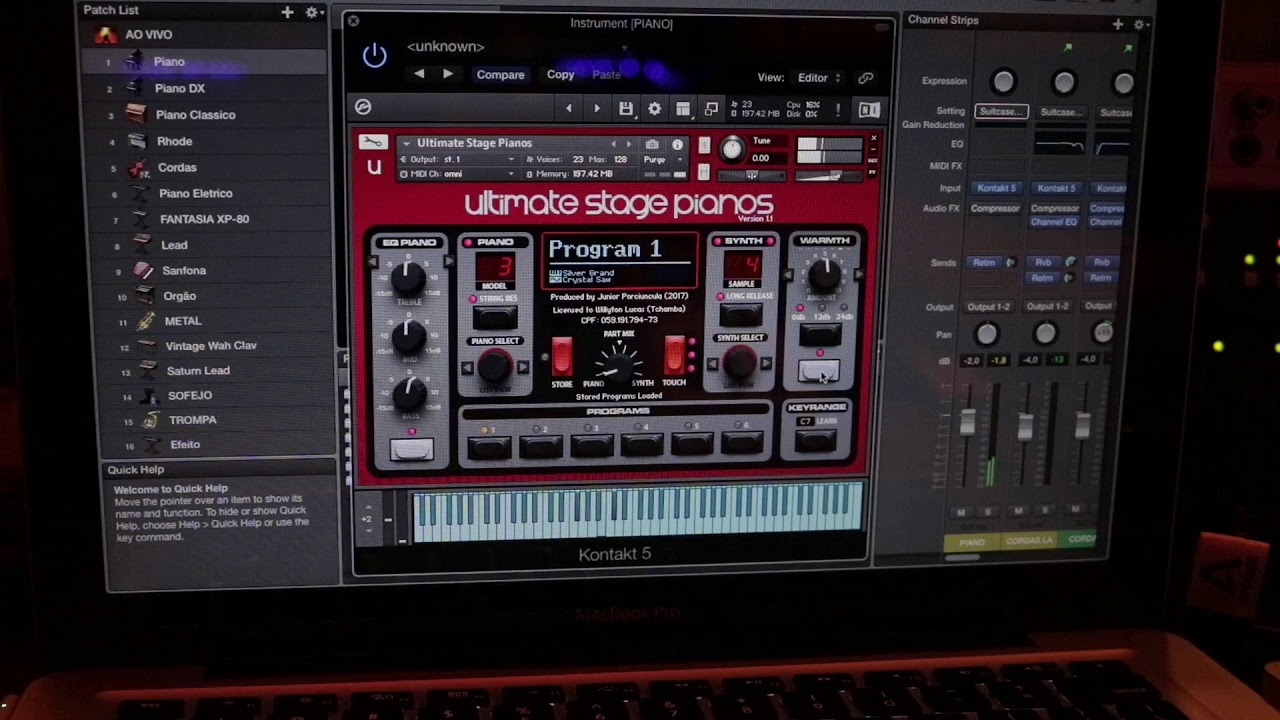Click the Copy button
Screen dimensions: 1280x720
(560, 75)
